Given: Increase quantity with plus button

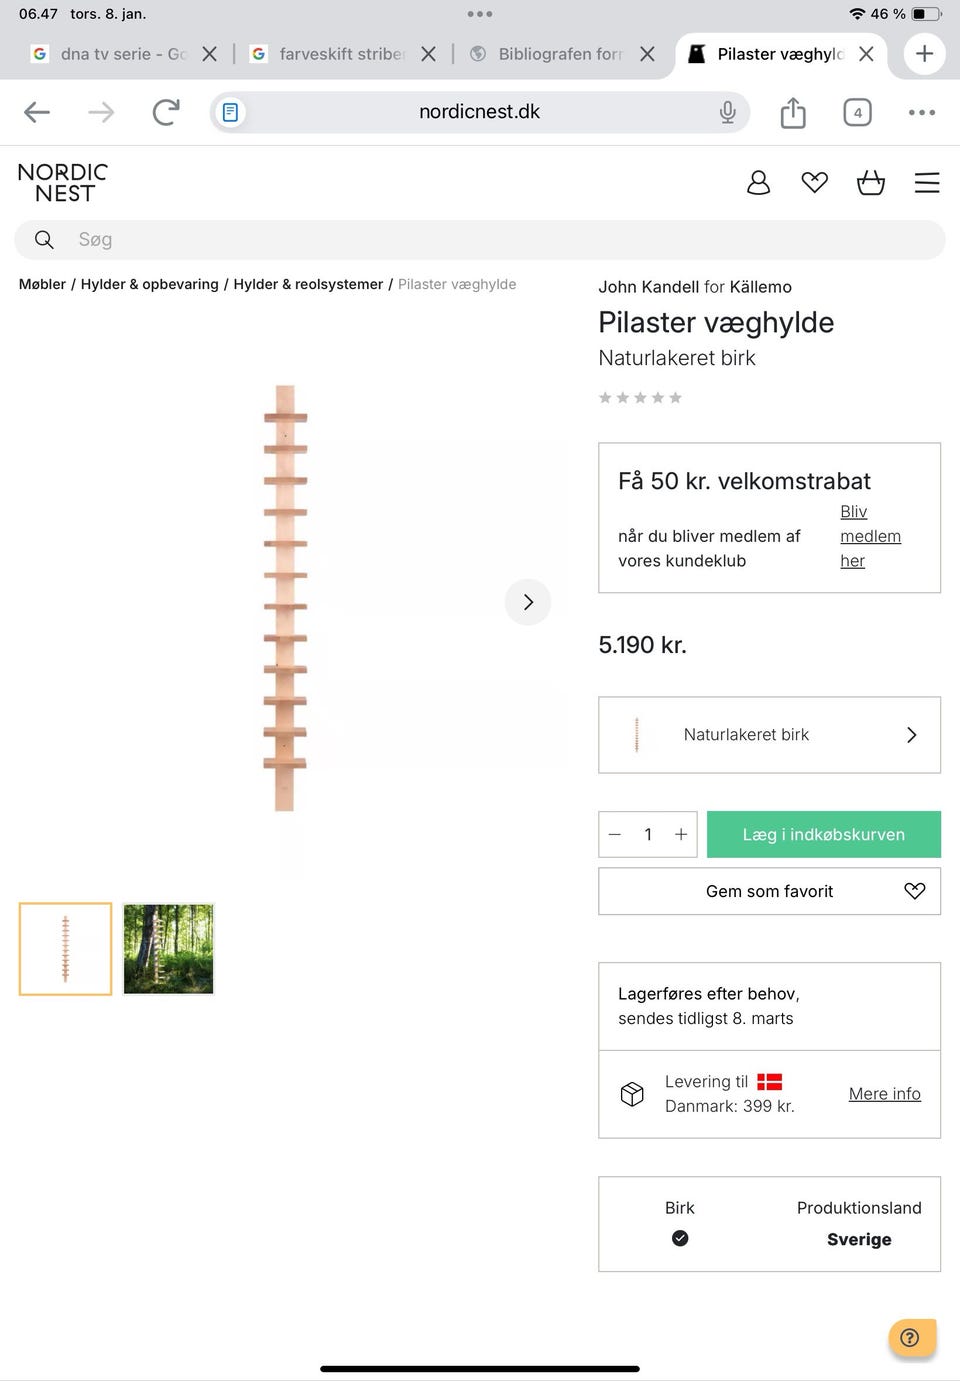Looking at the screenshot, I should [x=681, y=834].
